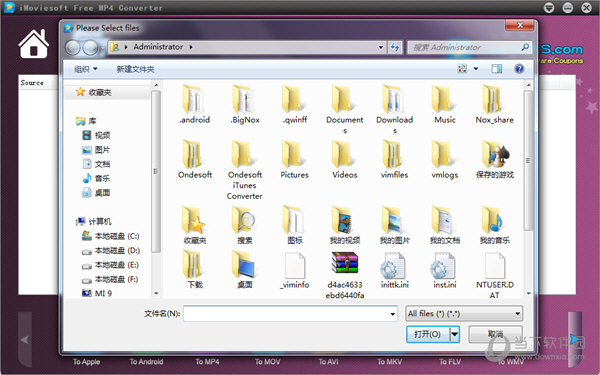This screenshot has height=375, width=600.
Task: Select the _viminfo file
Action: click(295, 270)
